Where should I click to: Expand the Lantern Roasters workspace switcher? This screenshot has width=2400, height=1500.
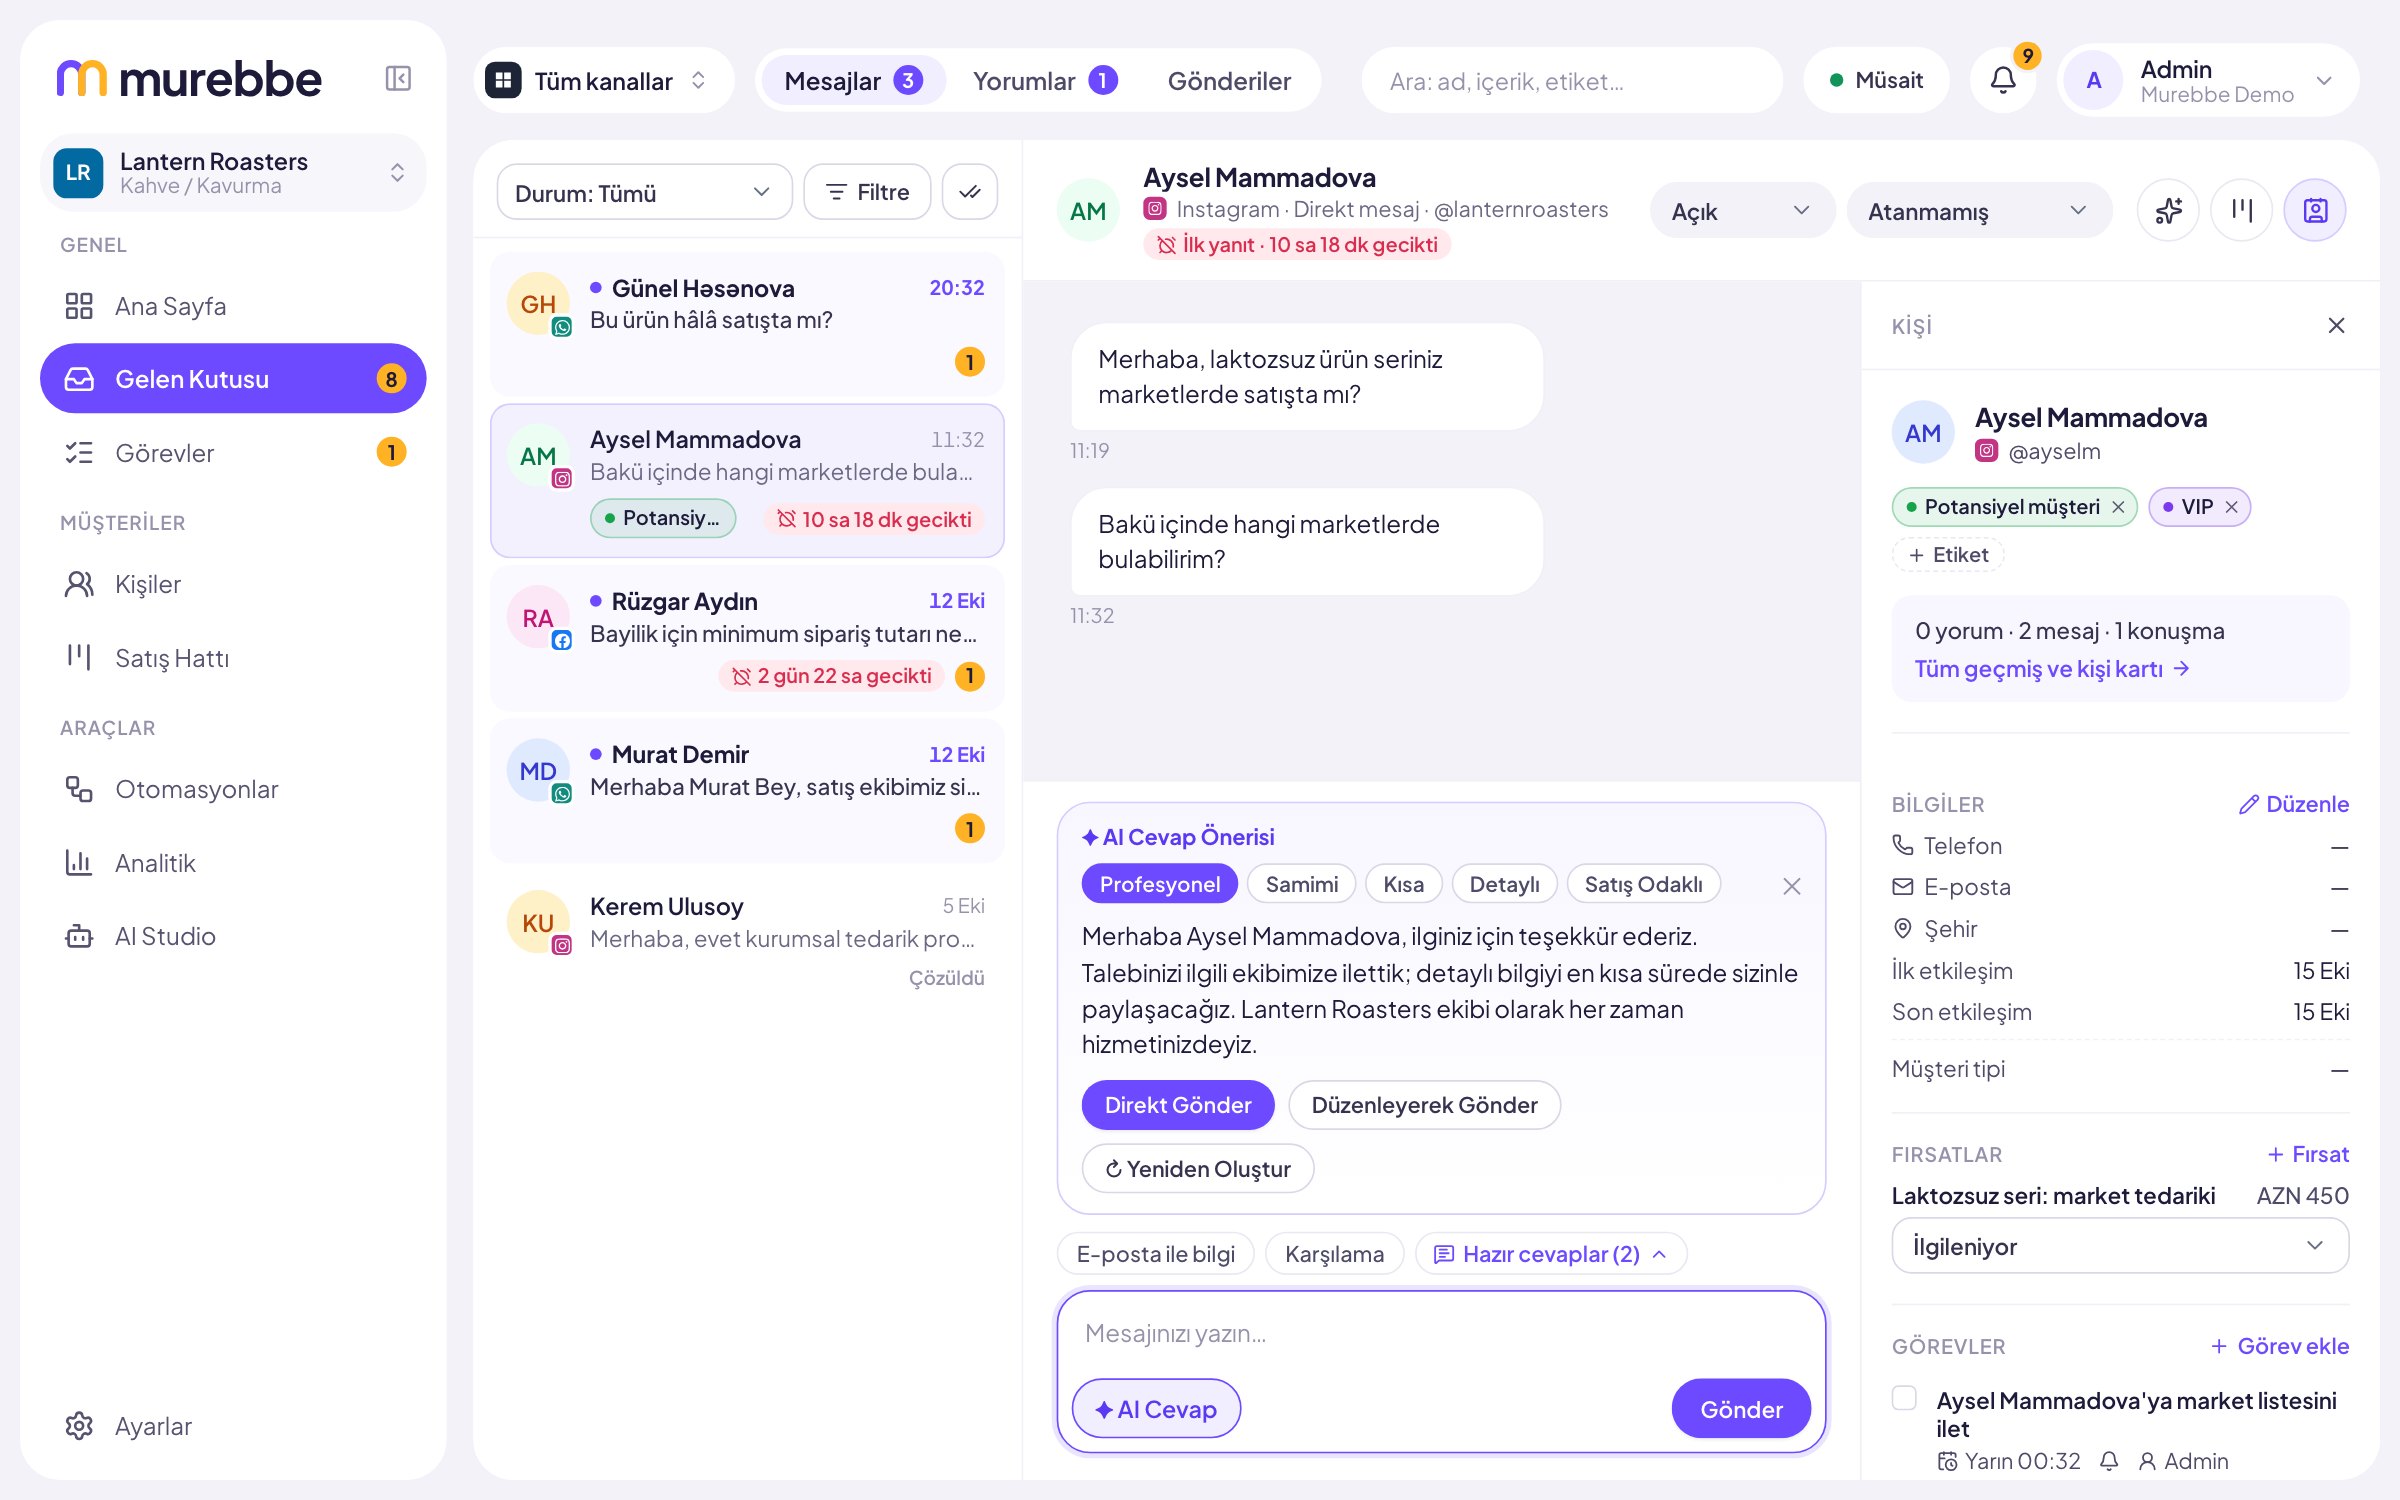pos(233,172)
